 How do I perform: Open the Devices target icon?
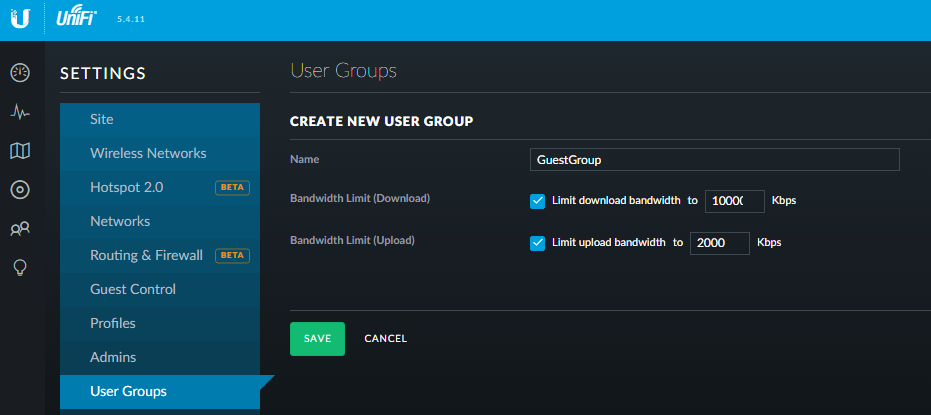[x=20, y=190]
